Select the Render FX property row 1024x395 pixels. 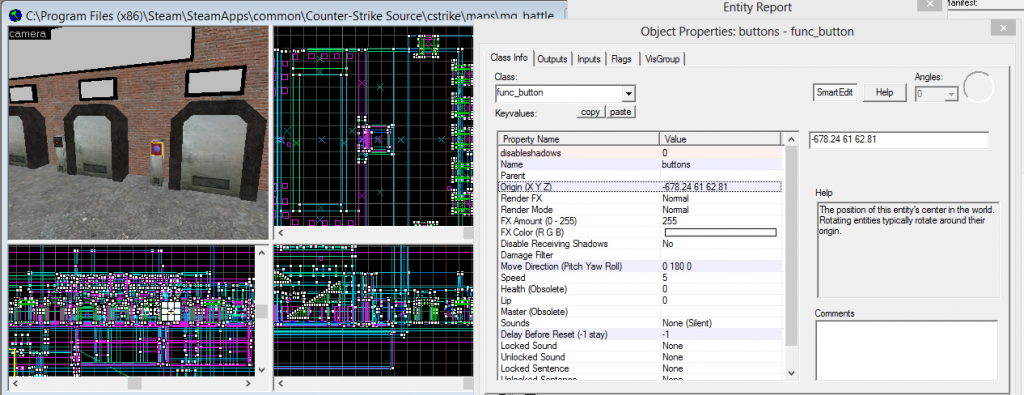pos(639,198)
